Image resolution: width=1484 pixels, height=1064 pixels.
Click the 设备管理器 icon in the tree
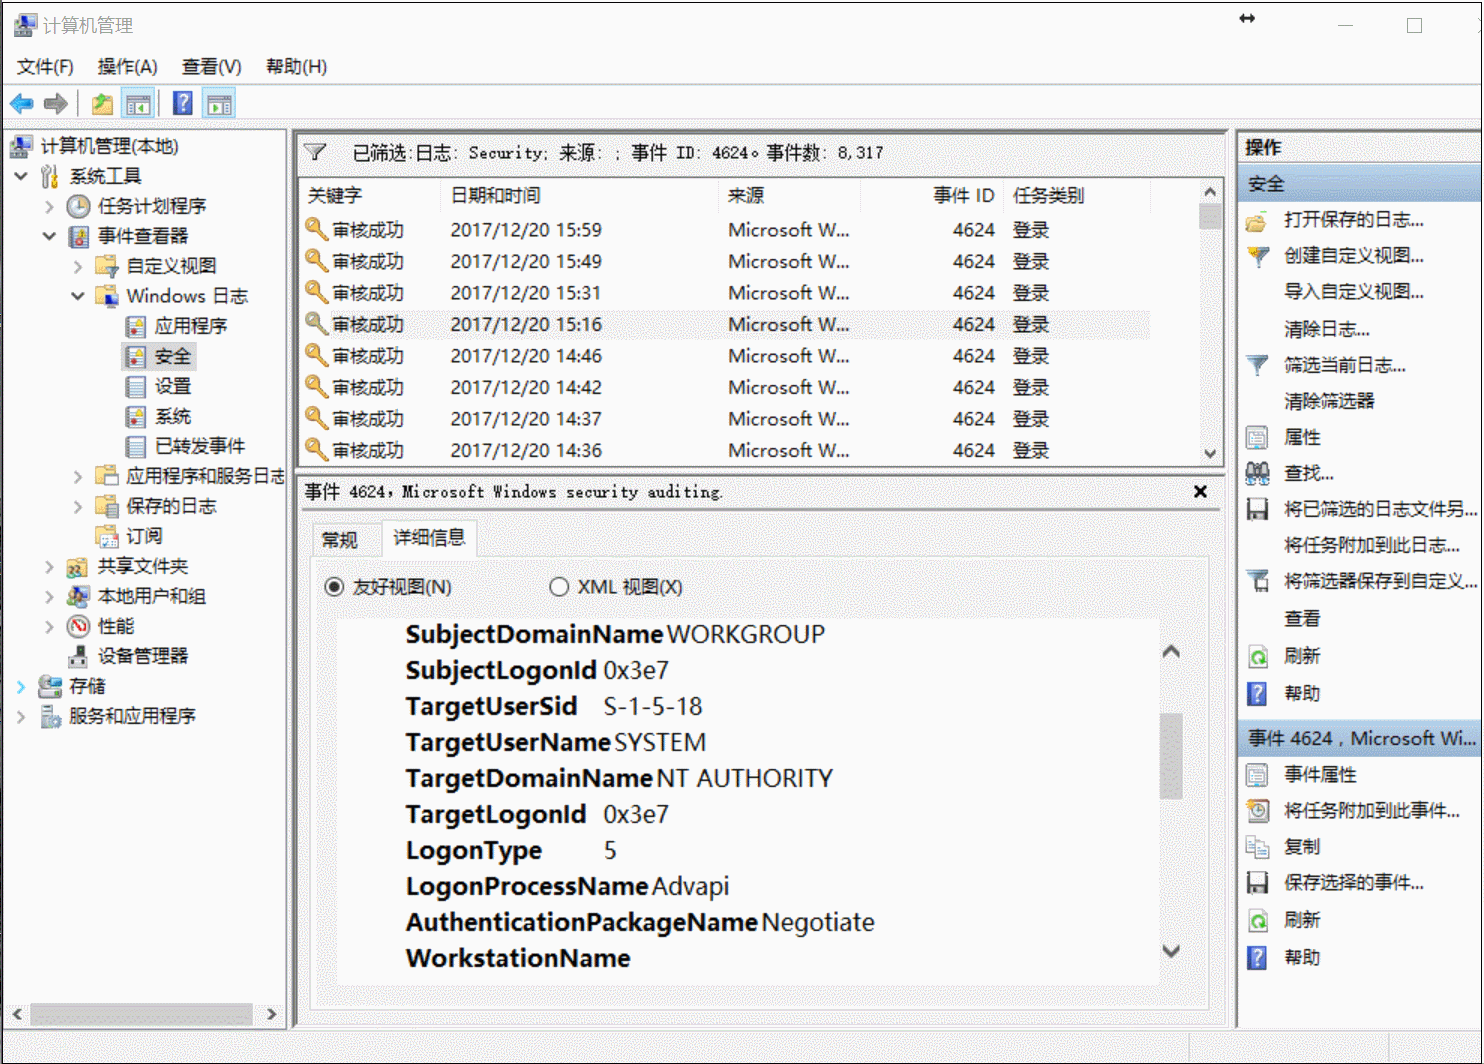pos(78,656)
